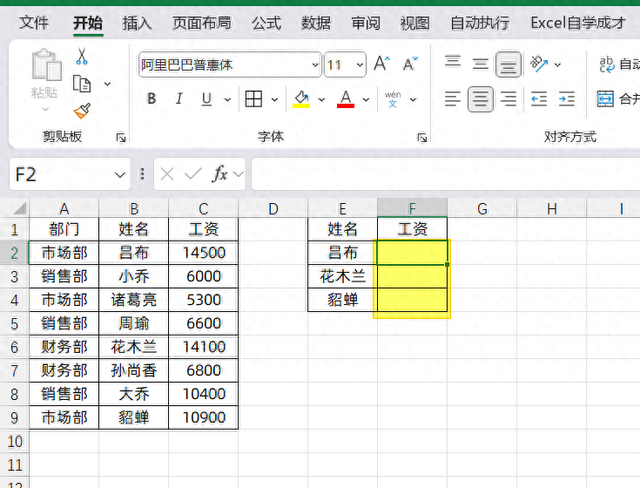640x488 pixels.
Task: Confirm the entry with the checkmark icon
Action: [x=193, y=174]
